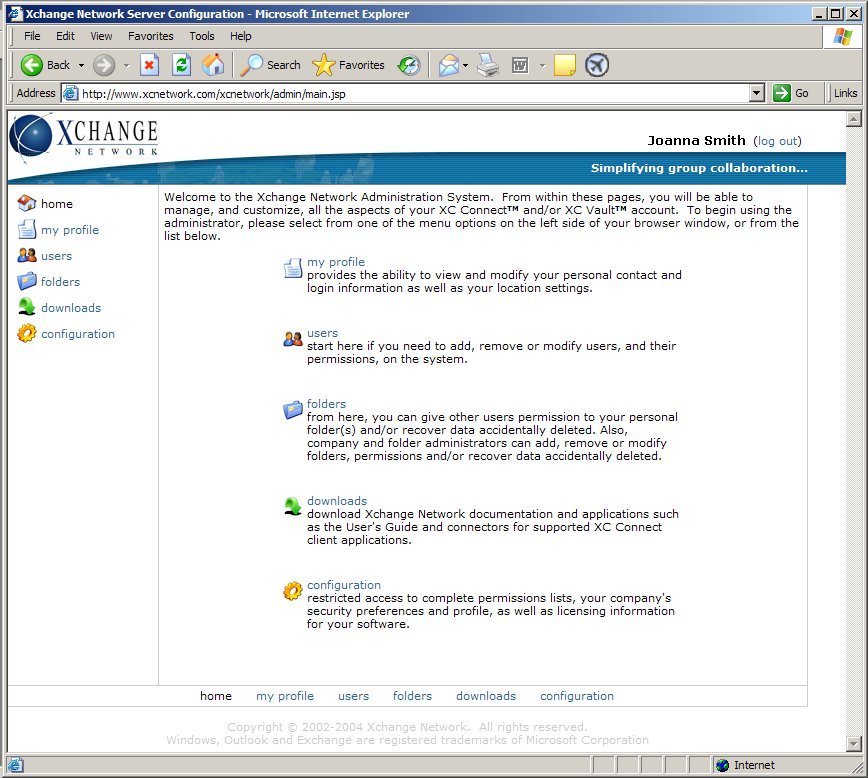Open the Forward button history dropdown arrow
This screenshot has height=778, width=868.
127,65
